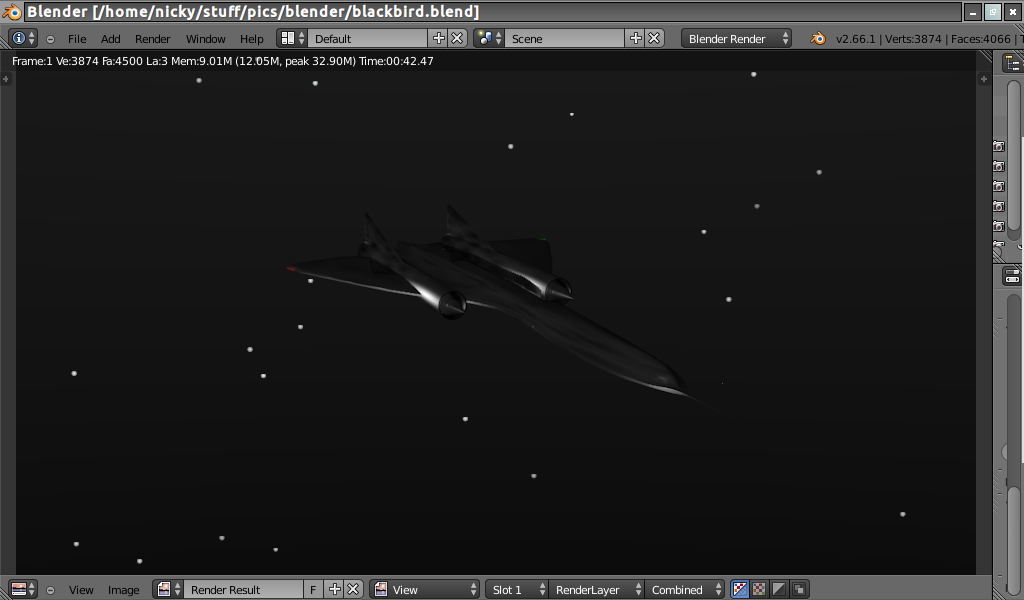Expand the Combined render pass dropdown
1024x600 pixels.
685,590
